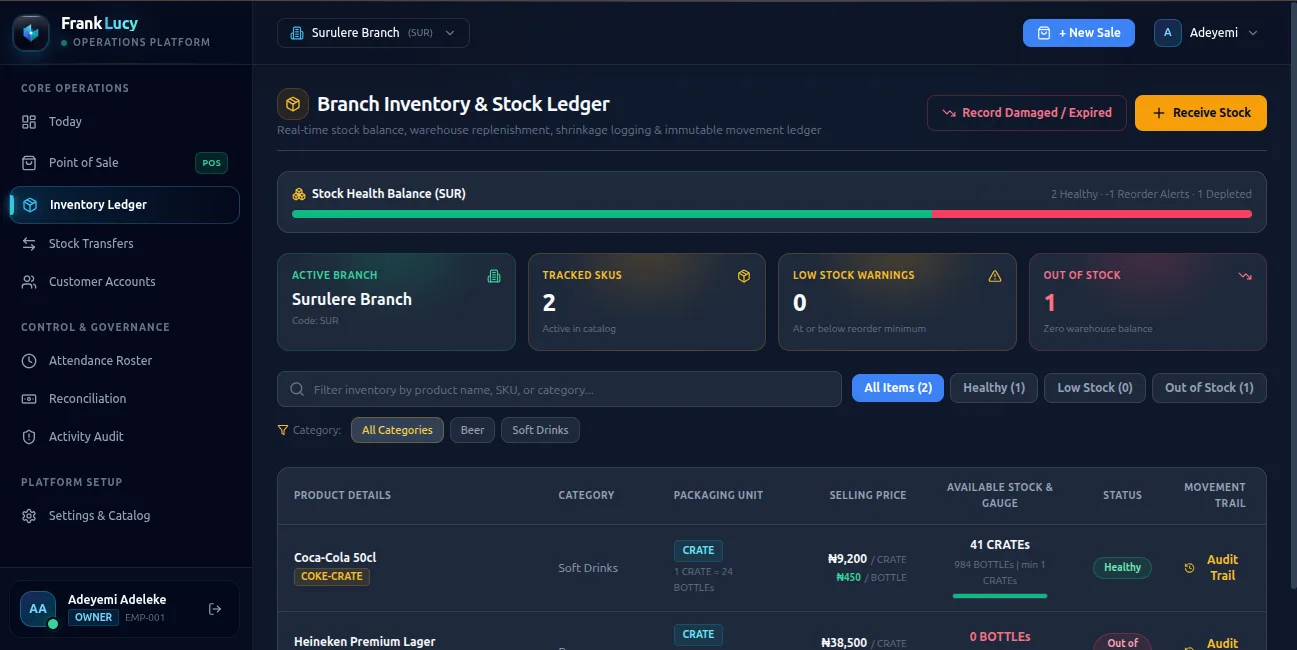This screenshot has height=650, width=1297.
Task: Click the red depleted stock bar segment
Action: (1092, 214)
